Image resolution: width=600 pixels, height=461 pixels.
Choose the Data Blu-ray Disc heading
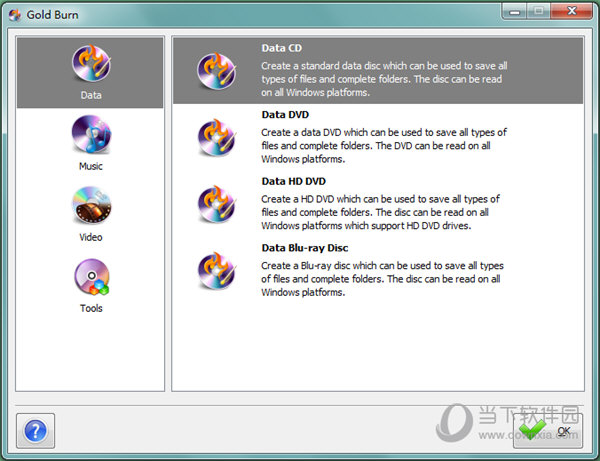[x=305, y=248]
